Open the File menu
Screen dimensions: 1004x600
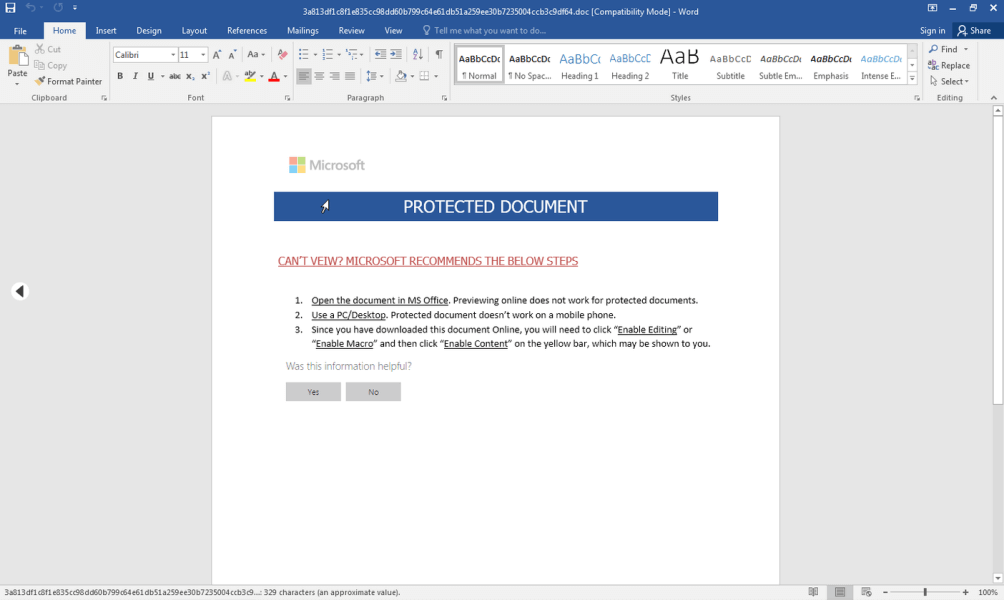(20, 31)
